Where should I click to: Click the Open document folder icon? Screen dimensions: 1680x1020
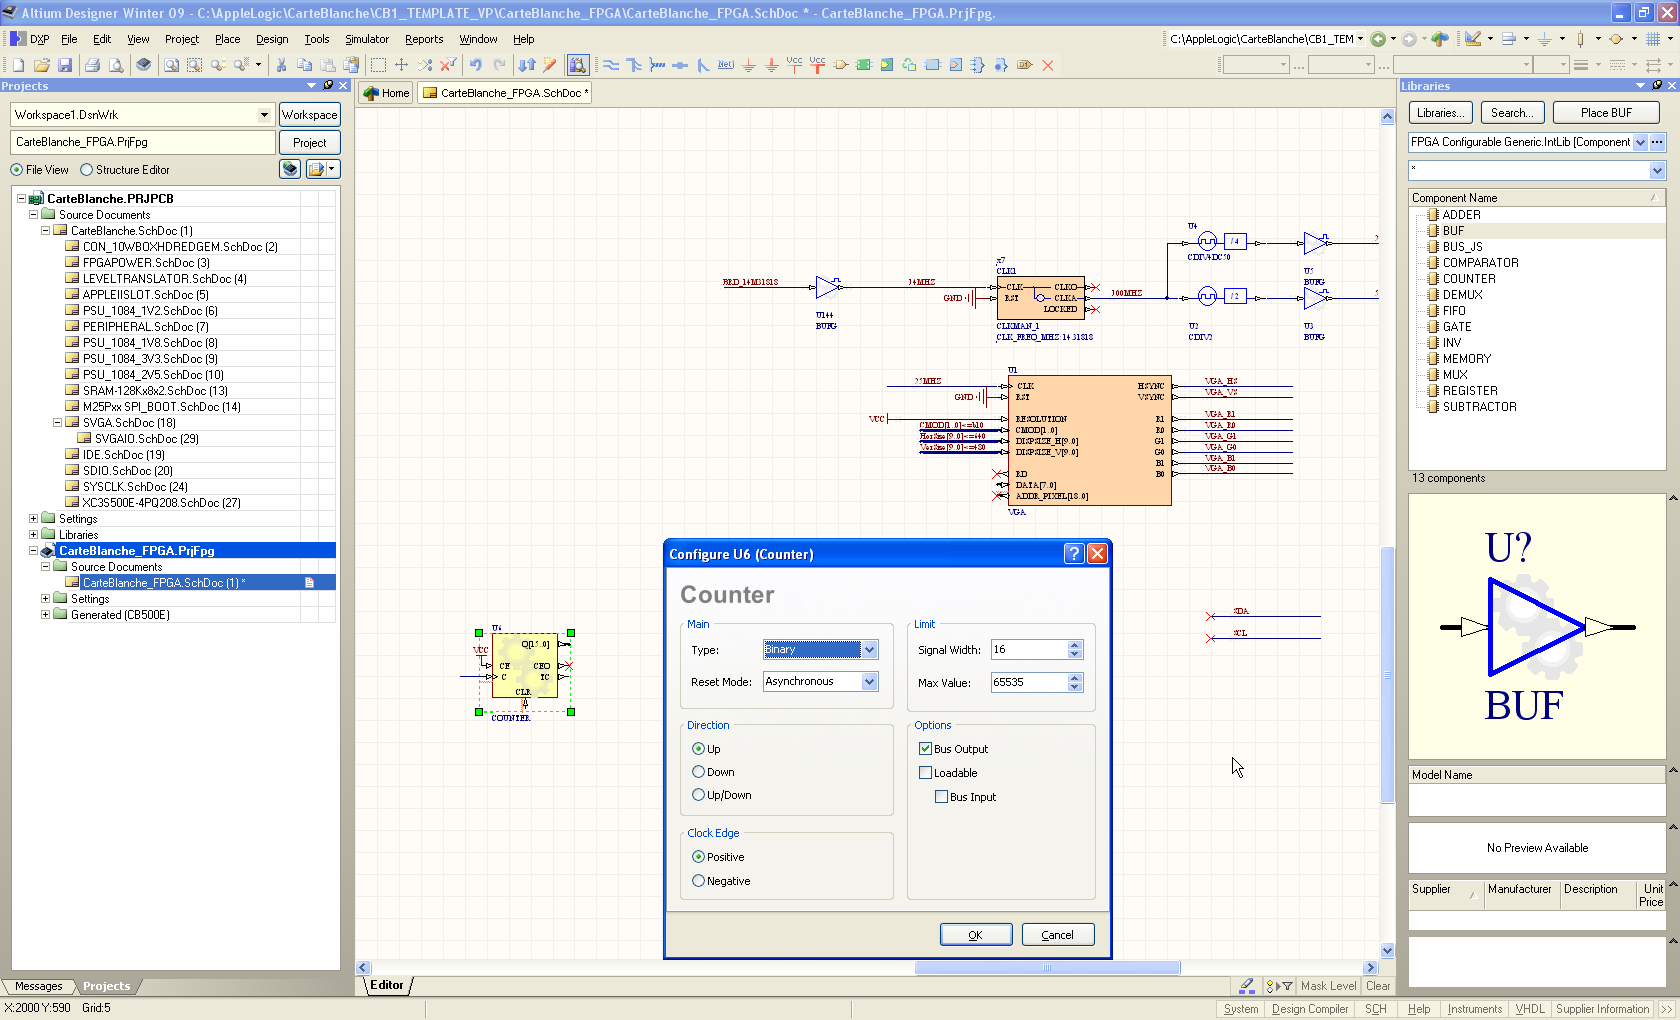coord(42,65)
